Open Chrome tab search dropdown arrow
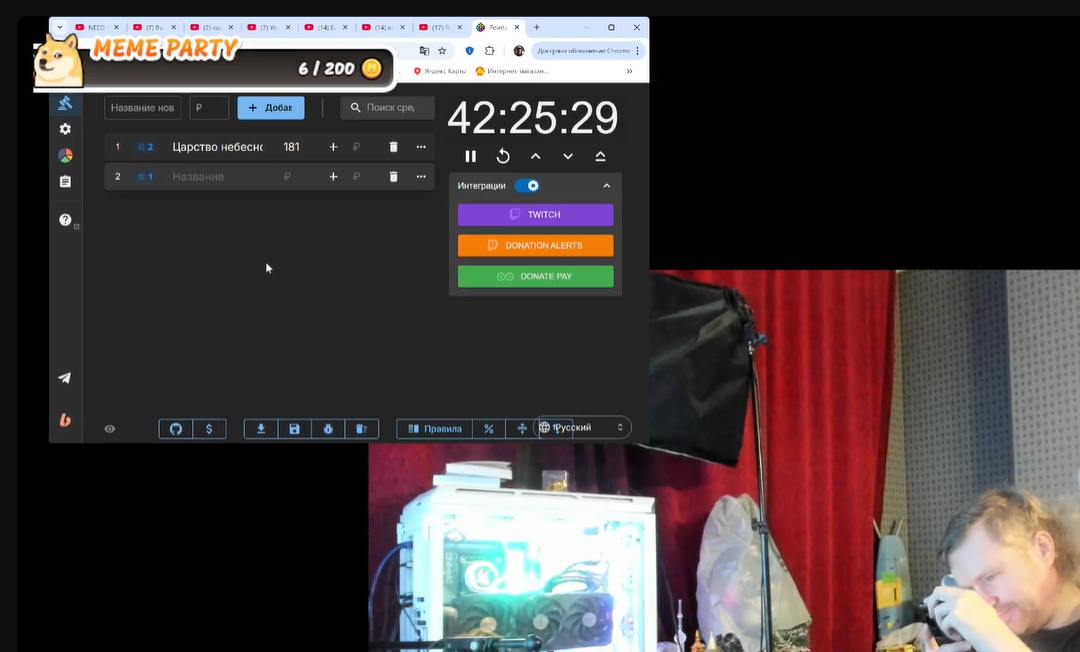Viewport: 1080px width, 652px height. point(60,28)
